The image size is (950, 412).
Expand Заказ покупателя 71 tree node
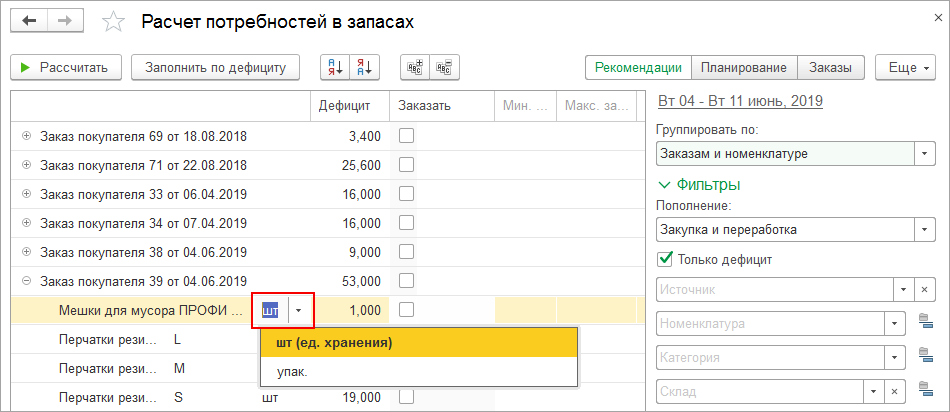coord(26,165)
